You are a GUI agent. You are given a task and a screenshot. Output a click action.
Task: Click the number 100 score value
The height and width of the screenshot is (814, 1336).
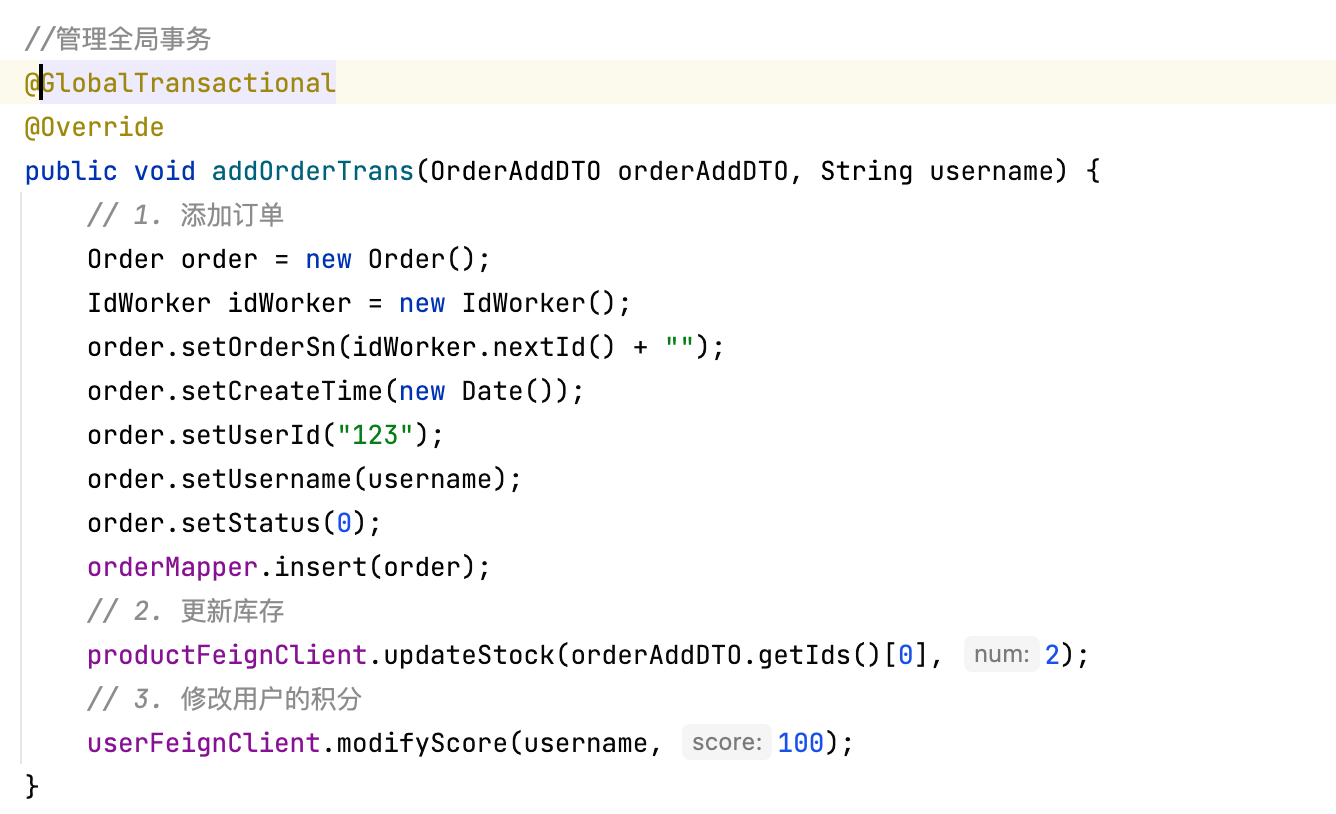800,743
